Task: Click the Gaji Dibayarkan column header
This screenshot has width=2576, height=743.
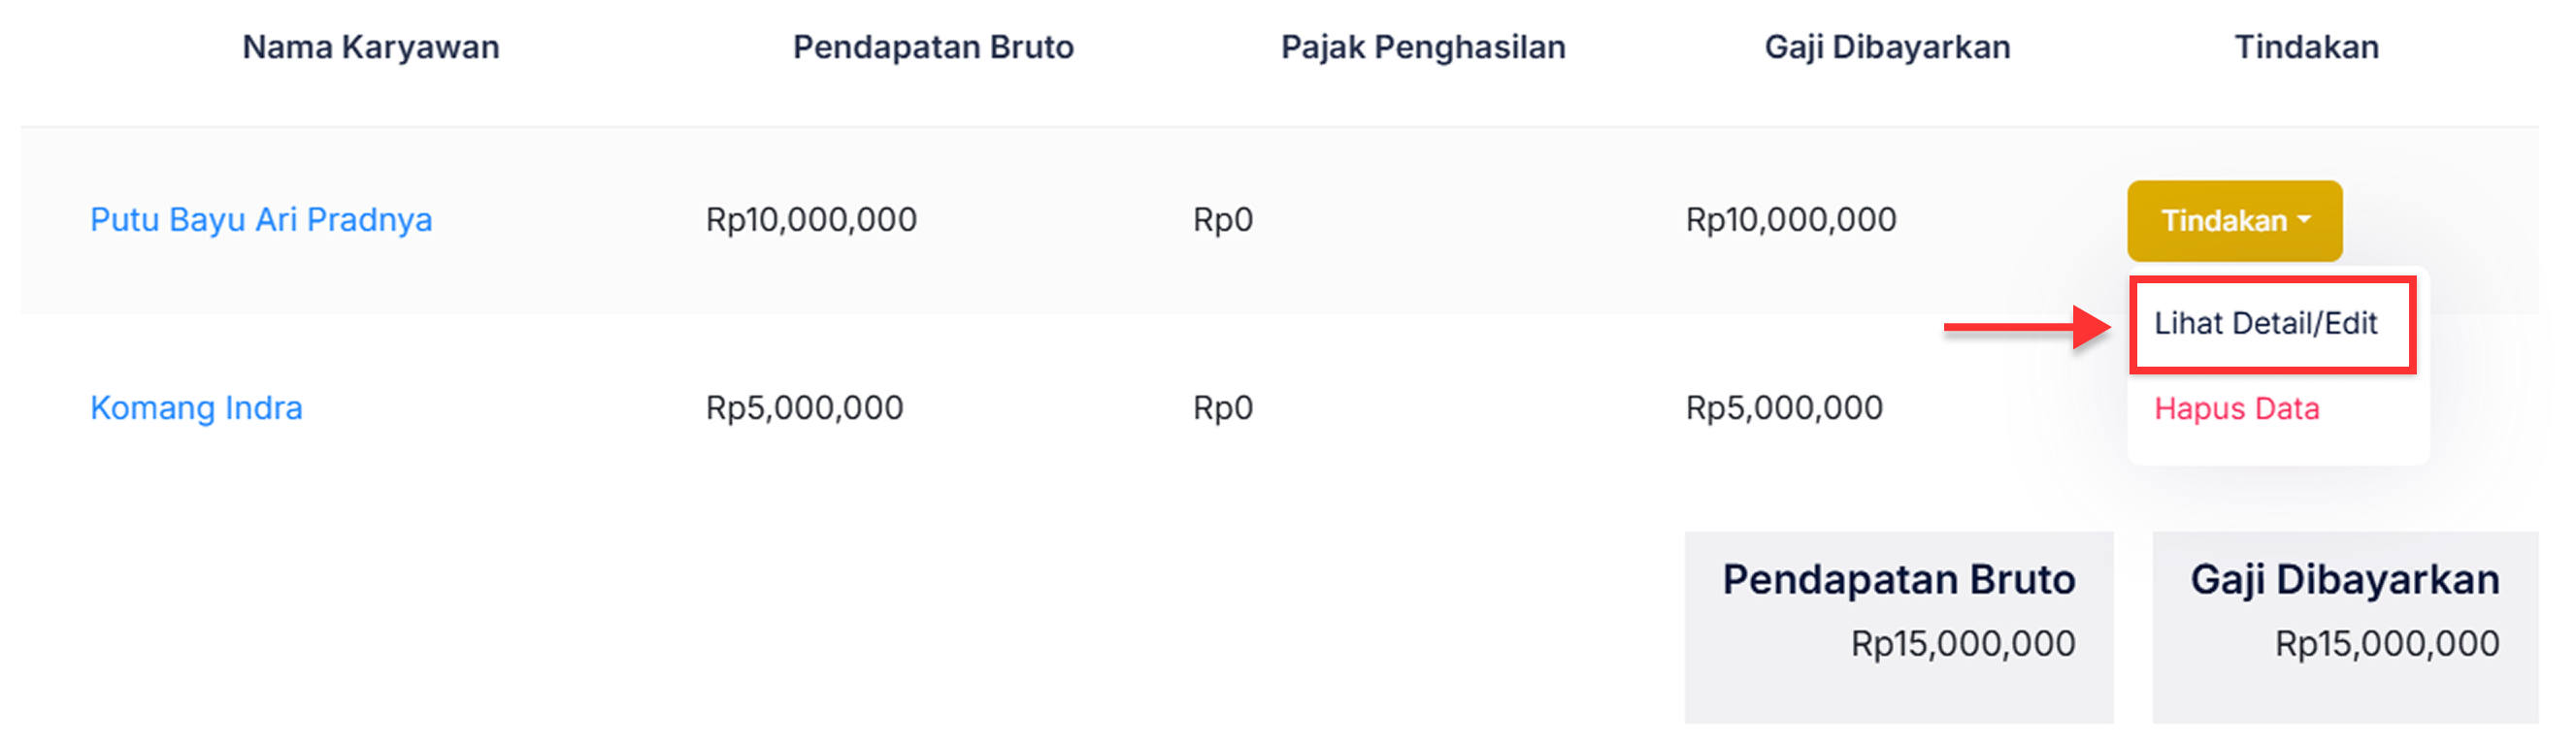Action: pos(1889,46)
